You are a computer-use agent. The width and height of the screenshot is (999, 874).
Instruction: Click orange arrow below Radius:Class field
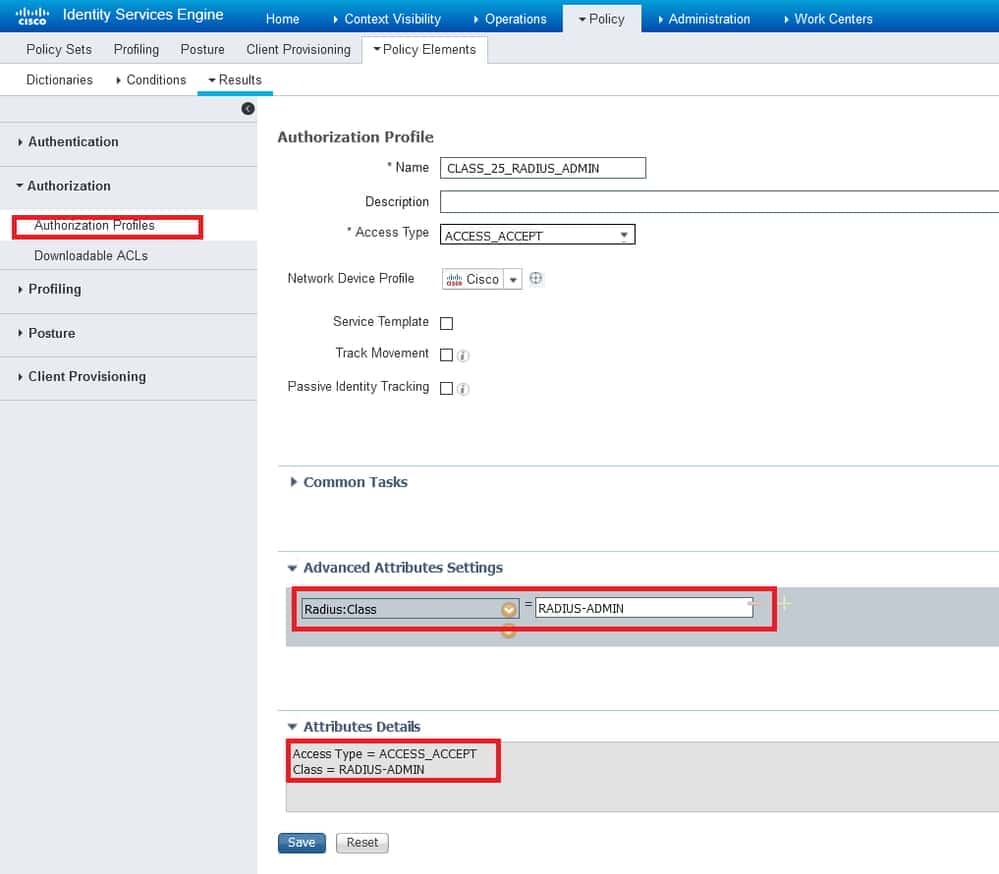point(508,631)
